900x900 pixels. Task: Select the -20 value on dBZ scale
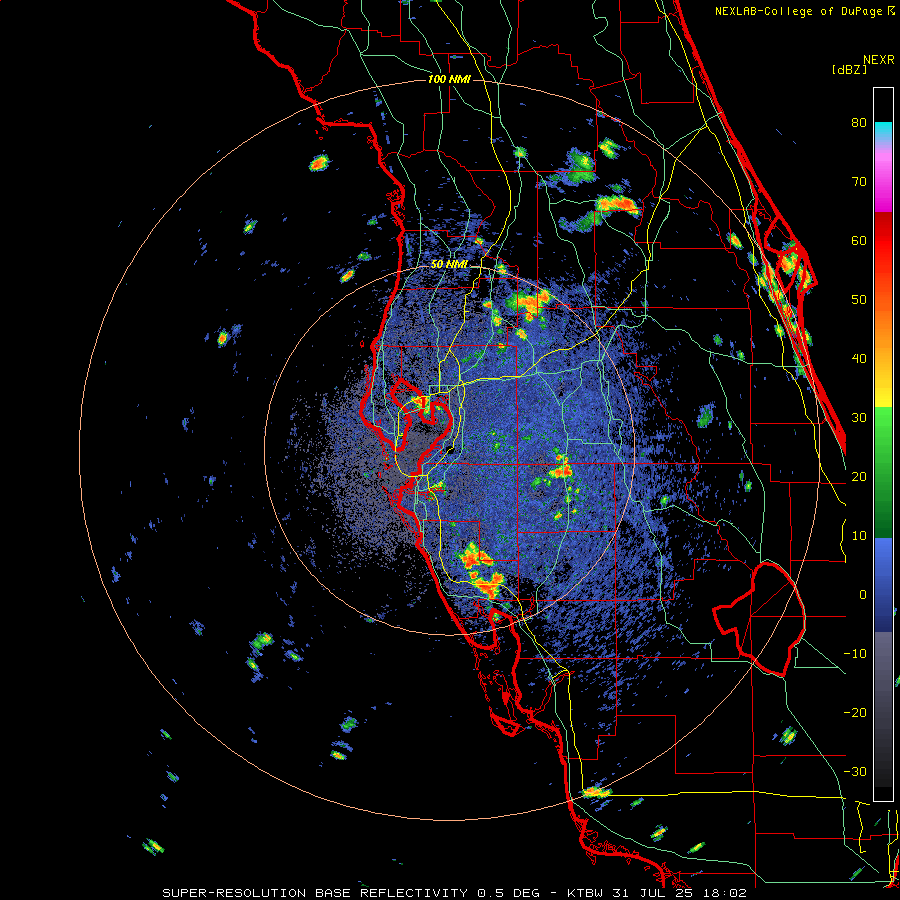pyautogui.click(x=855, y=713)
